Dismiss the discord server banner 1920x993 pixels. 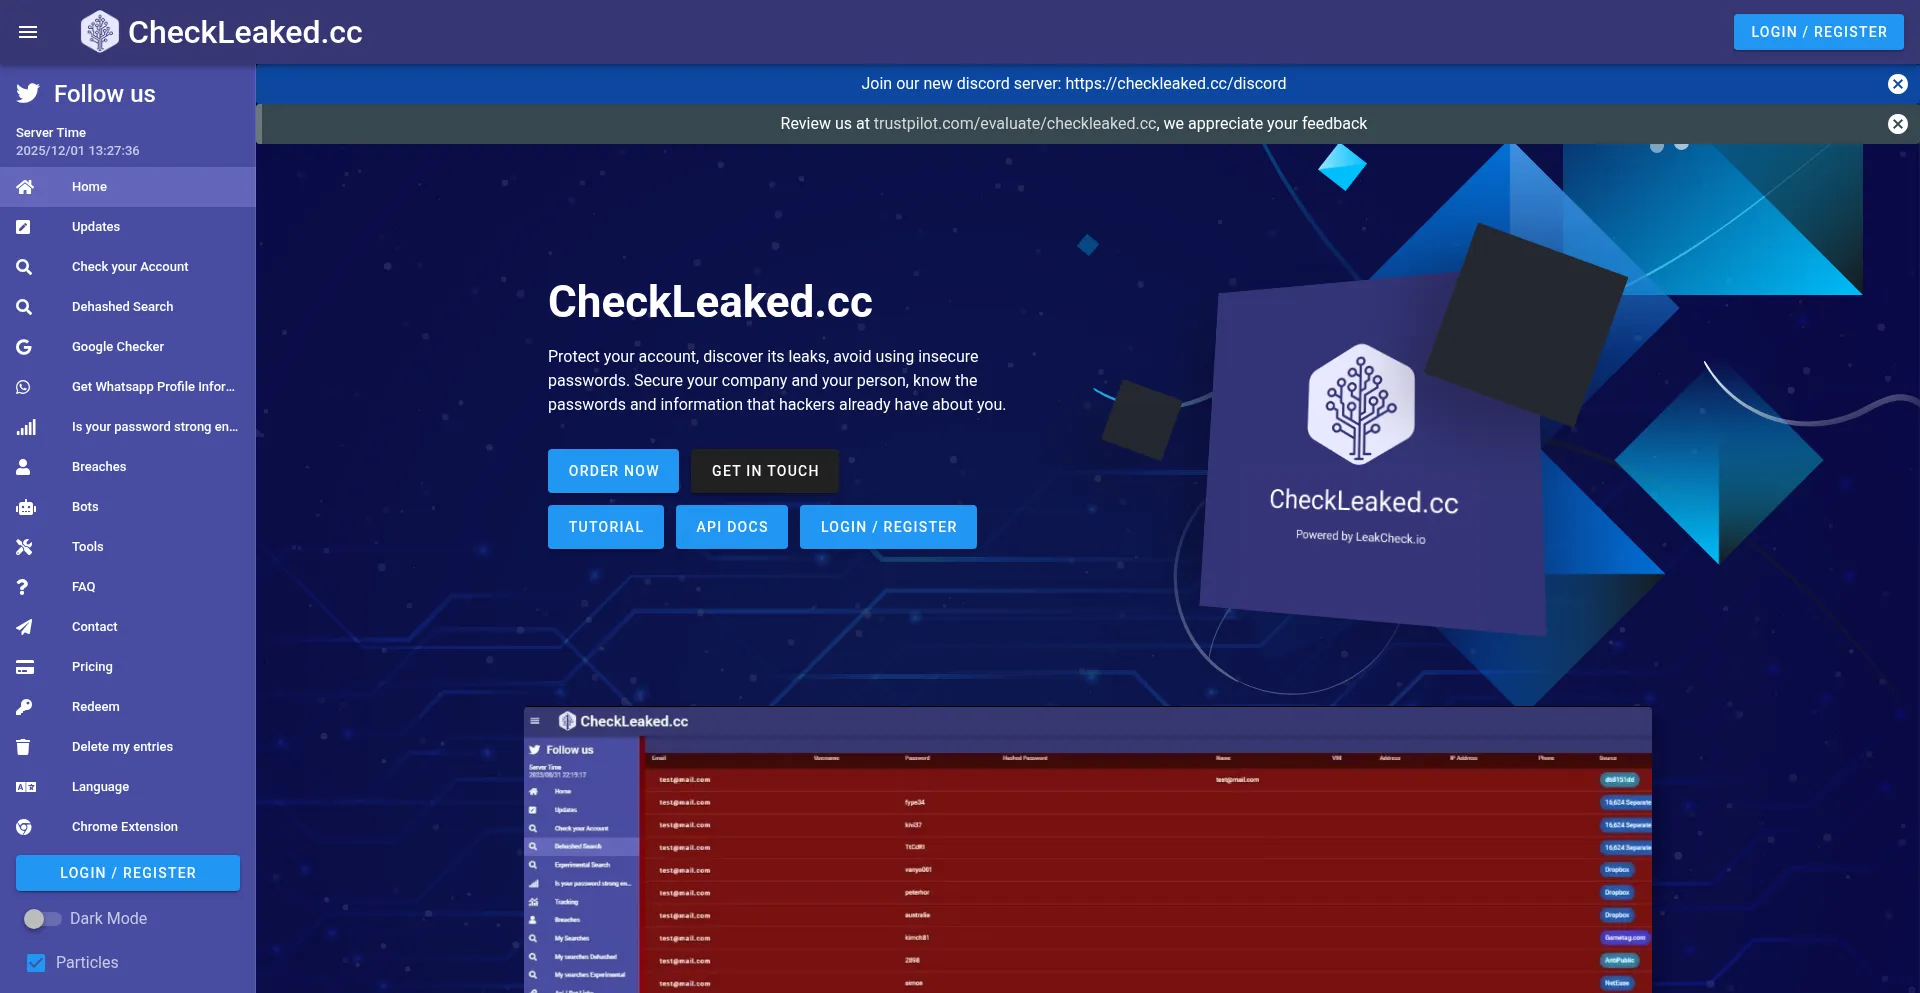[x=1897, y=84]
